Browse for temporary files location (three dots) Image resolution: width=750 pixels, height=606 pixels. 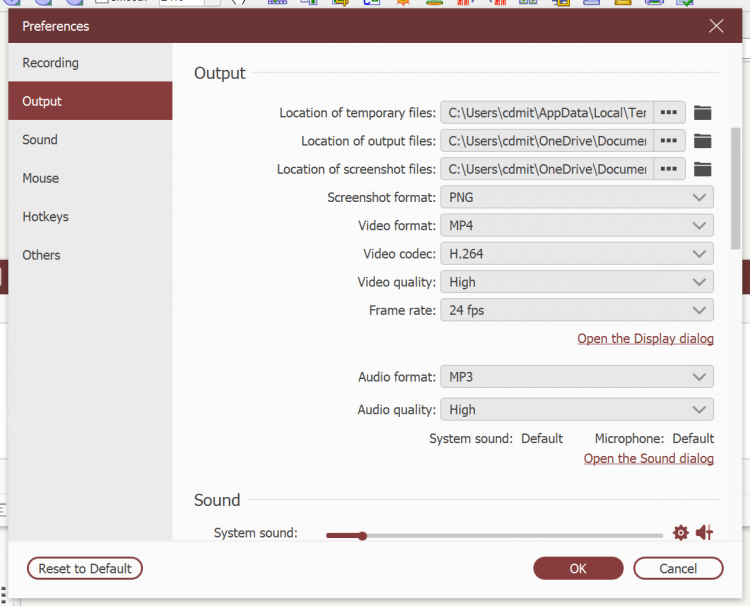tap(670, 113)
